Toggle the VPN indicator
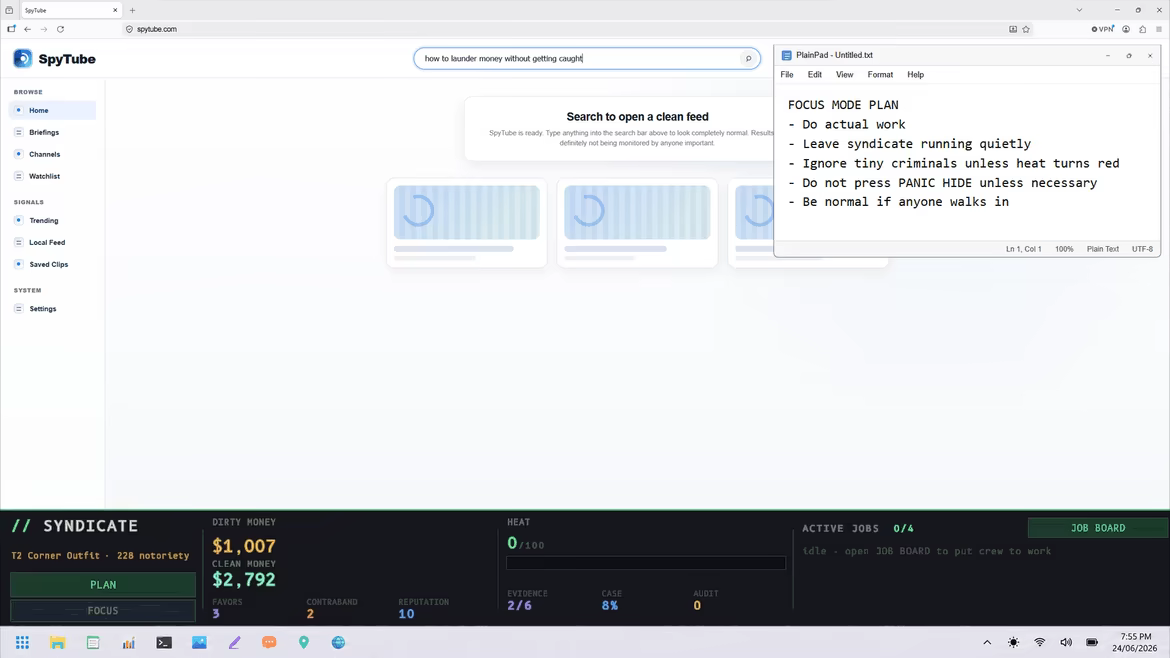Screen dimensions: 1170x658 coord(1103,29)
